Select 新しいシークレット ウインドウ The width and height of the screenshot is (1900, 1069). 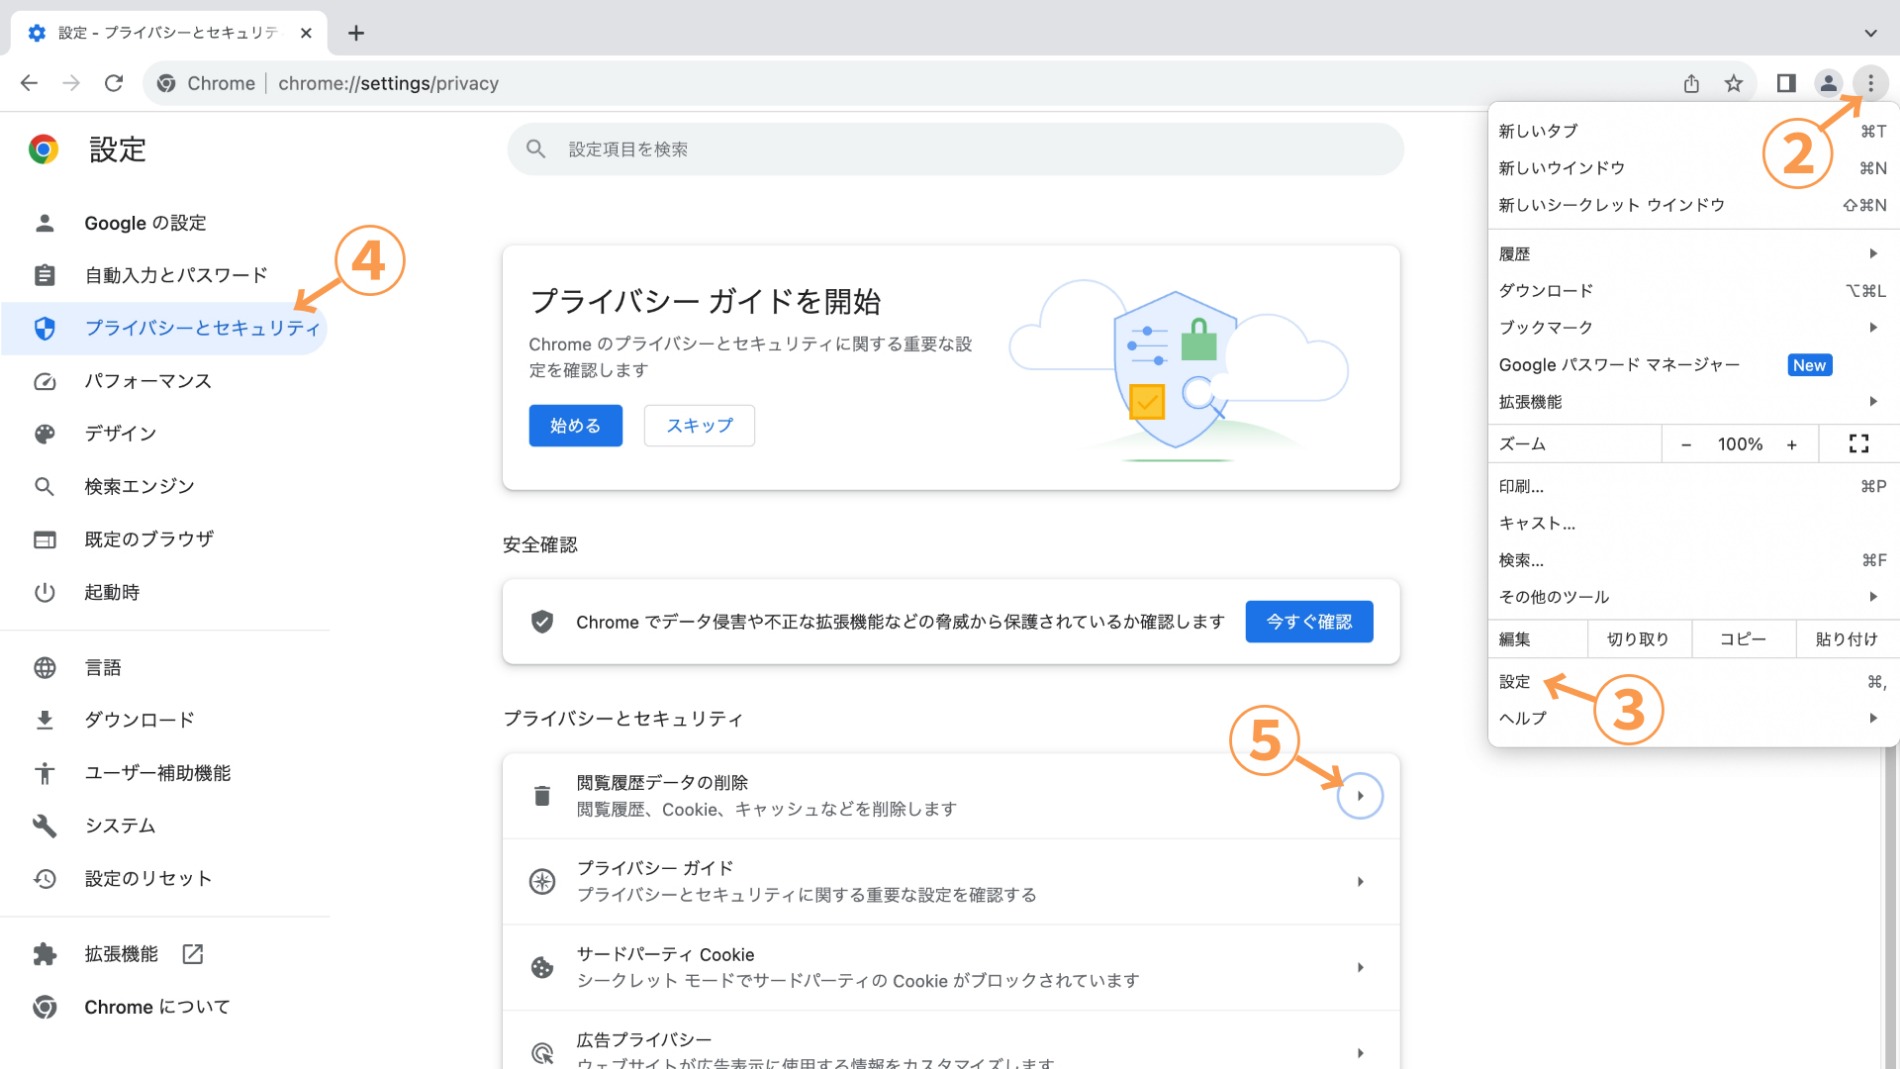(1692, 205)
